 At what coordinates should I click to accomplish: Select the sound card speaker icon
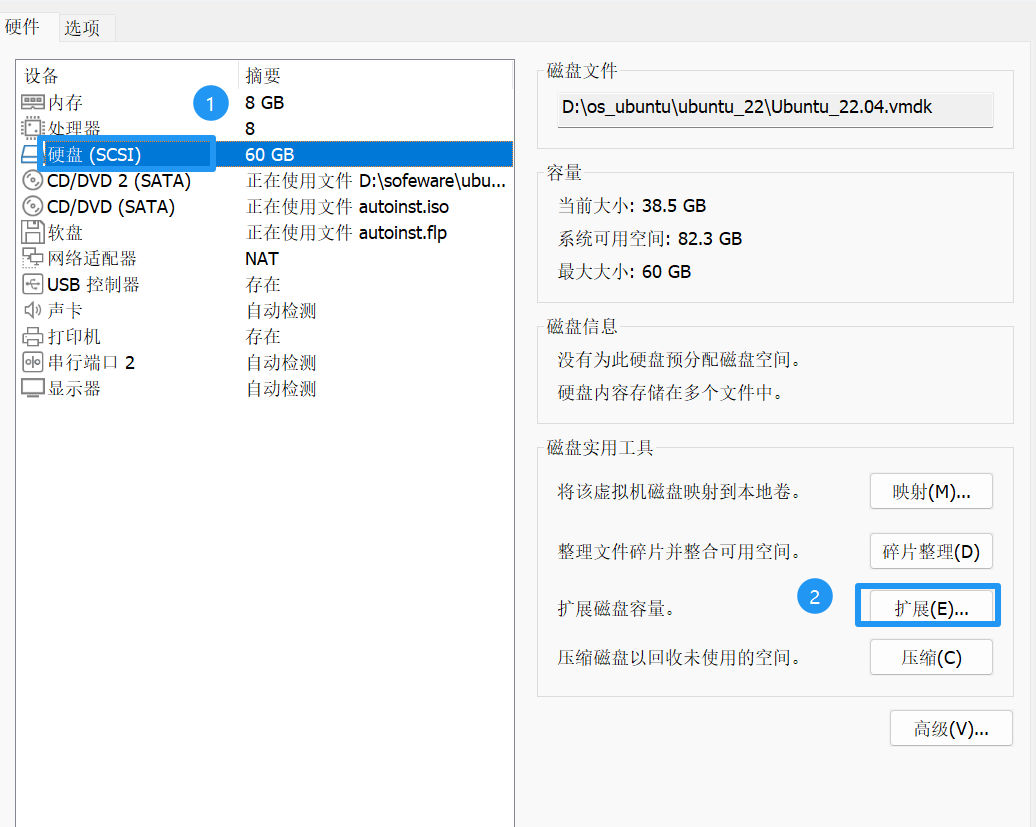[x=32, y=310]
